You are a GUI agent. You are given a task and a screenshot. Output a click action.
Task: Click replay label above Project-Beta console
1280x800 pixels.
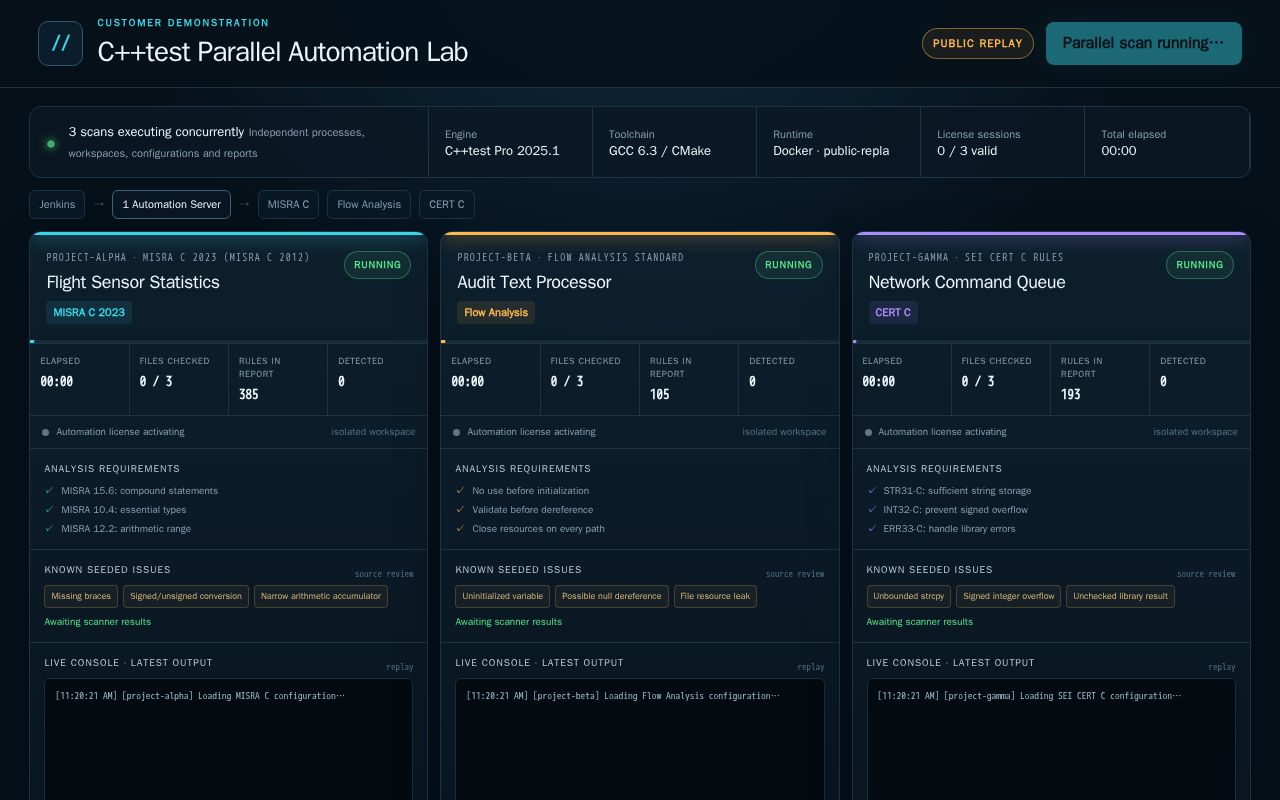[x=811, y=667]
